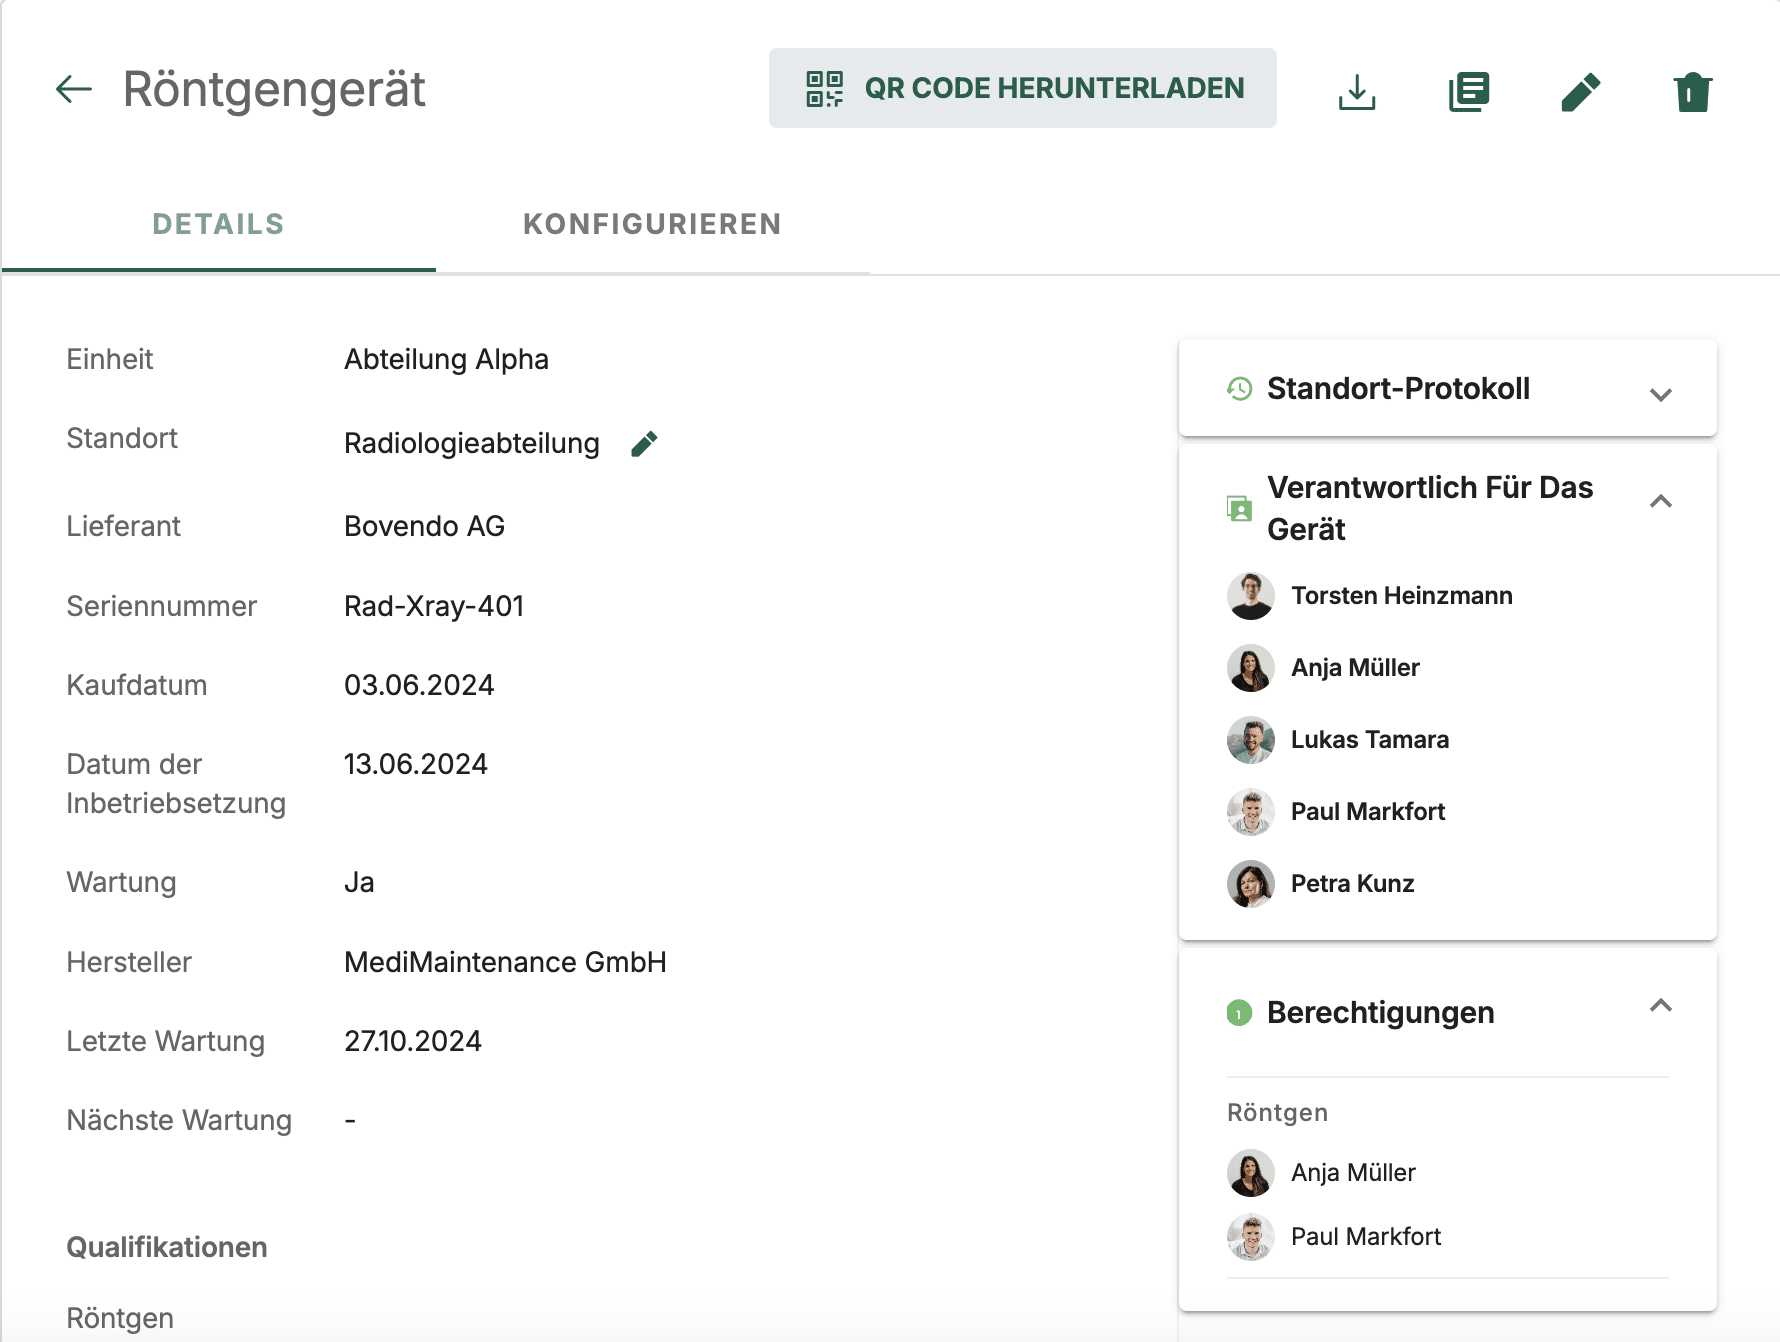Collapse the Berechtigungen panel chevron
The width and height of the screenshot is (1780, 1342).
(x=1660, y=1006)
